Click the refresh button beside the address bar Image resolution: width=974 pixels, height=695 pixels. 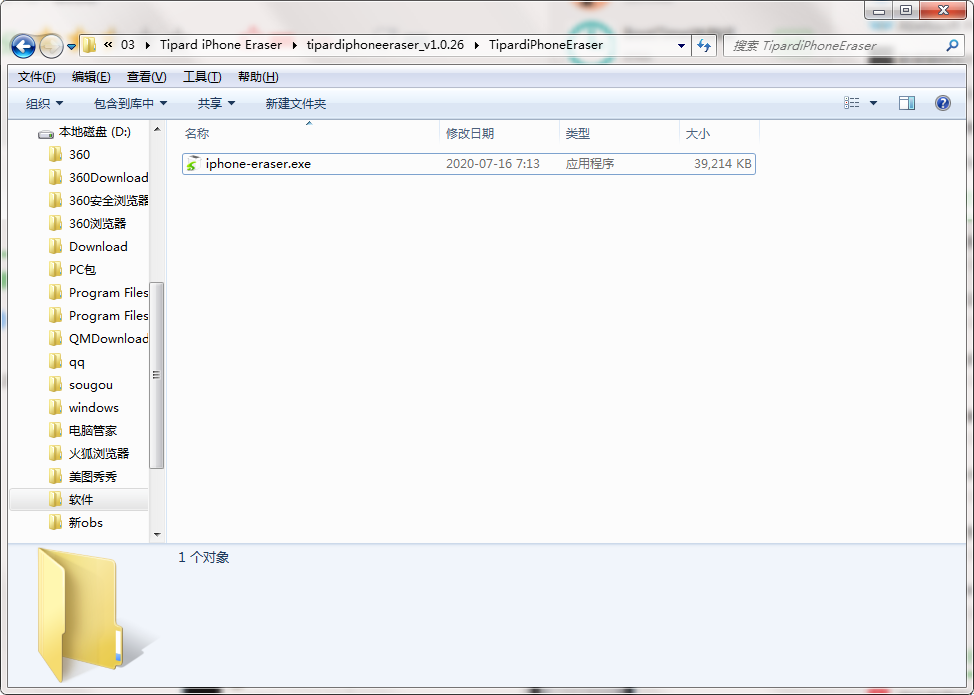tap(704, 45)
